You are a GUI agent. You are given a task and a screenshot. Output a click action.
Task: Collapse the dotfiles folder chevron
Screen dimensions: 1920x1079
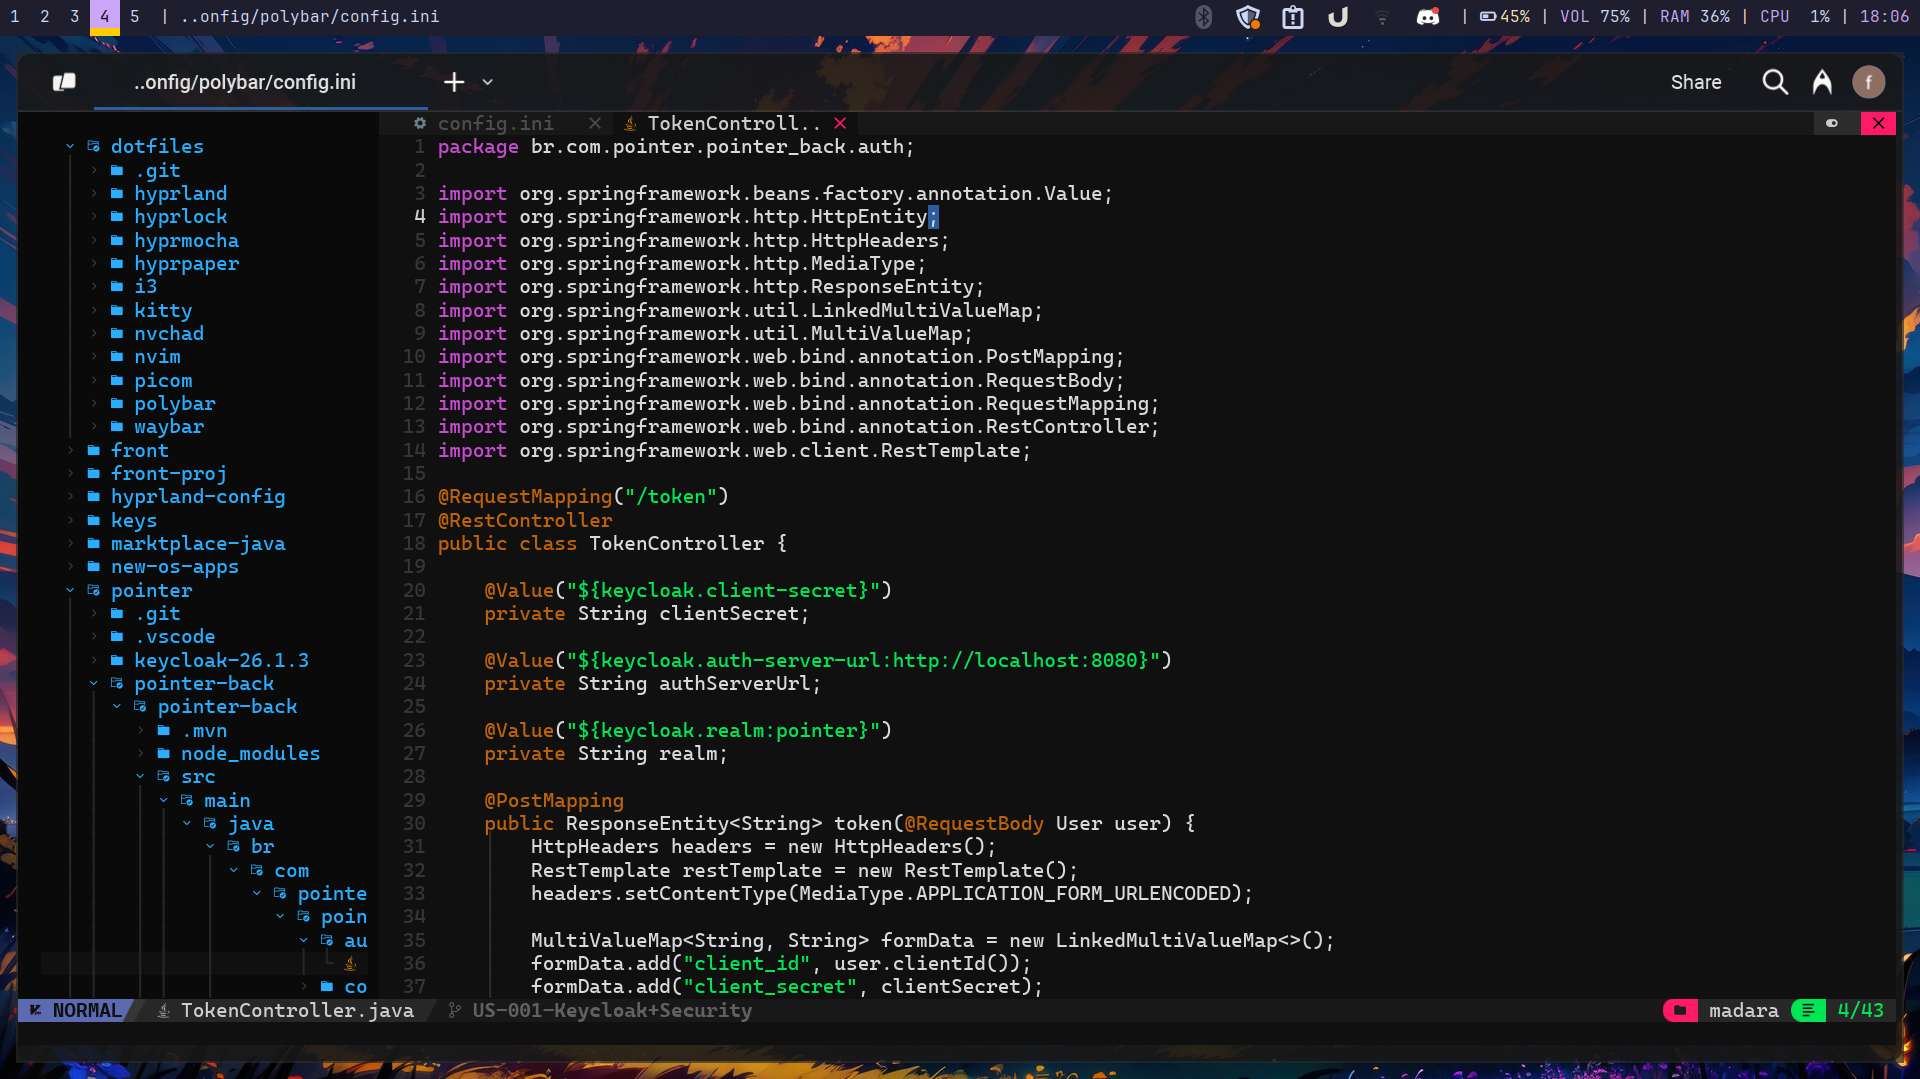click(x=70, y=147)
